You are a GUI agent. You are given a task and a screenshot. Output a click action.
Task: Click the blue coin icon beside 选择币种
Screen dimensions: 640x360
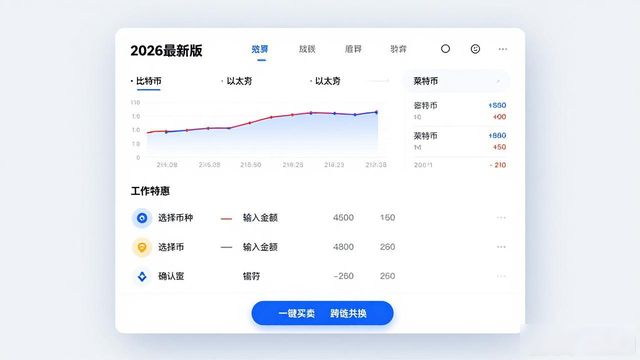pyautogui.click(x=142, y=218)
